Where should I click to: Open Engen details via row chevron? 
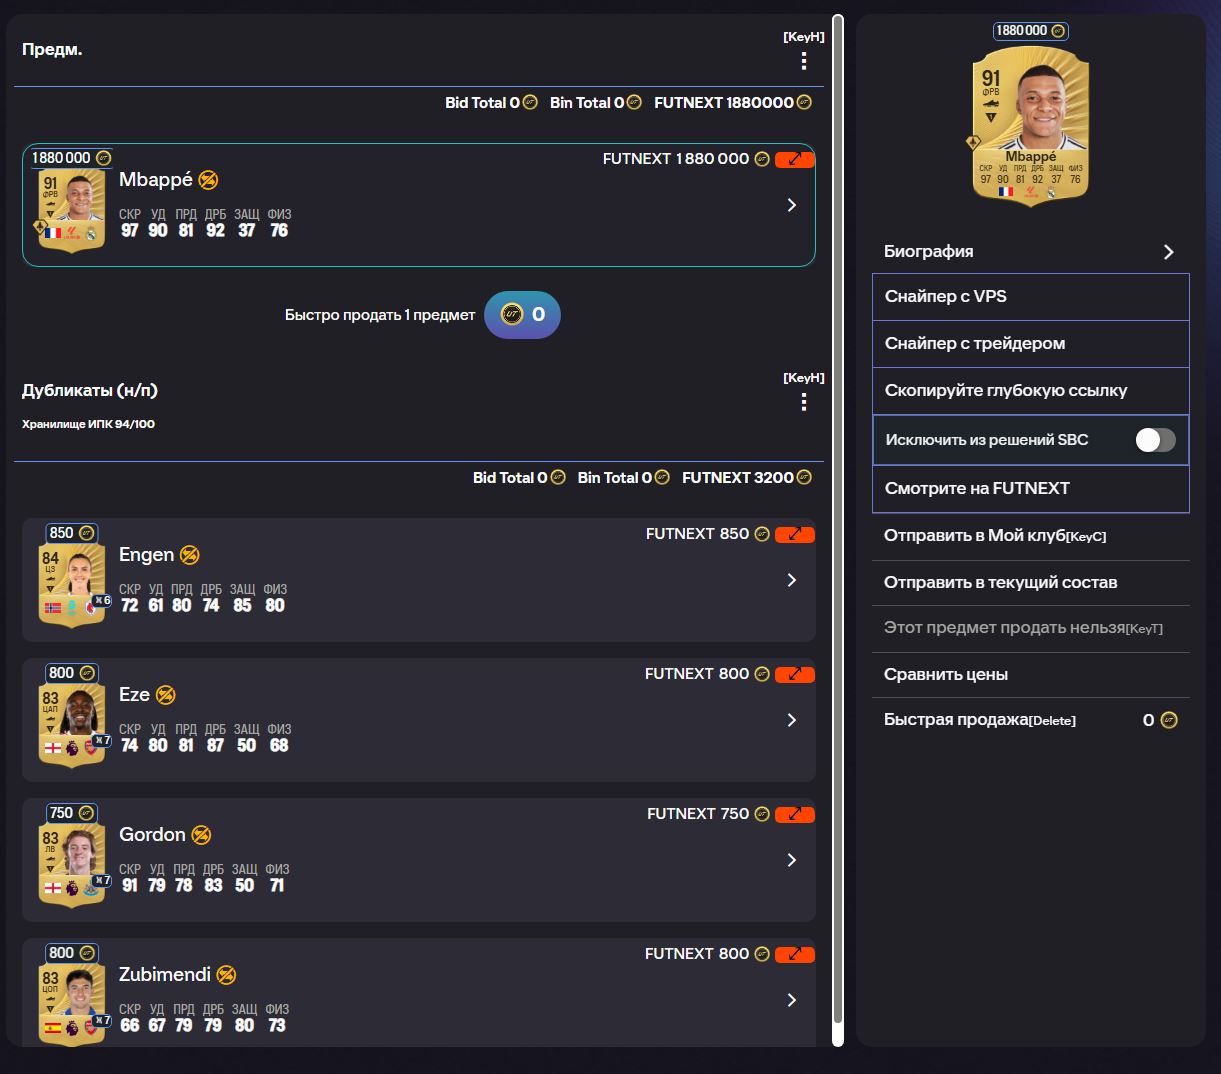point(792,580)
